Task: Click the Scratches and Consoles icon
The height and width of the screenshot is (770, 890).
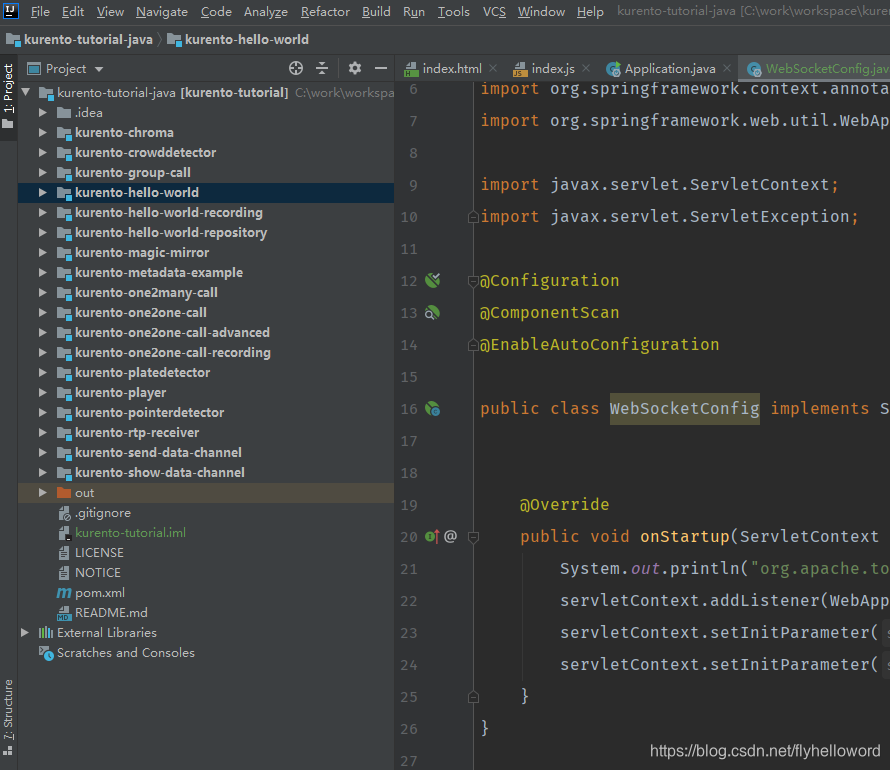Action: coord(46,653)
